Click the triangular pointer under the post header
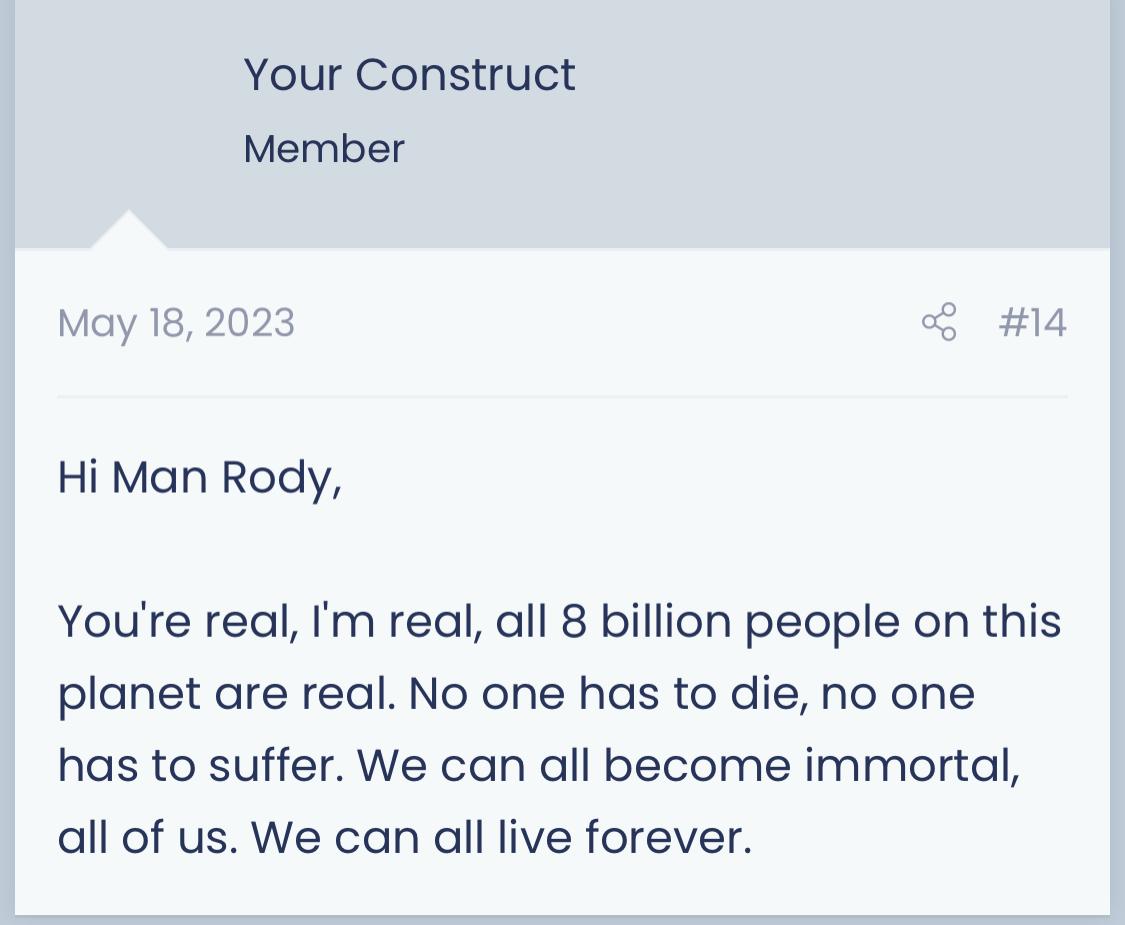 (x=128, y=230)
